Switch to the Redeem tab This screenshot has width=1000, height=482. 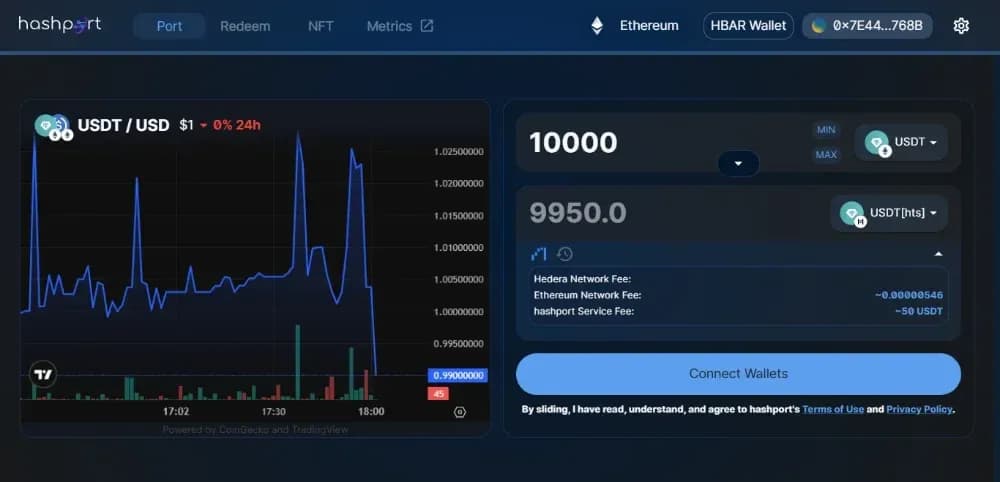[245, 26]
